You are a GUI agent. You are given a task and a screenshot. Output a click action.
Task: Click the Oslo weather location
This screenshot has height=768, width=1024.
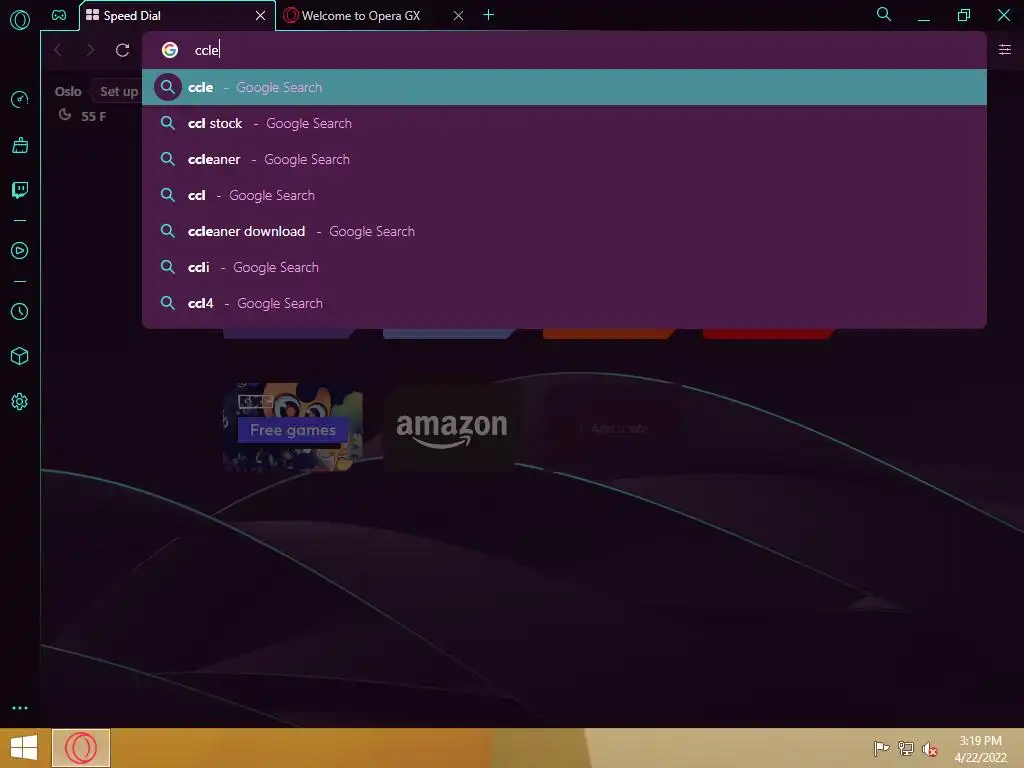pyautogui.click(x=68, y=91)
